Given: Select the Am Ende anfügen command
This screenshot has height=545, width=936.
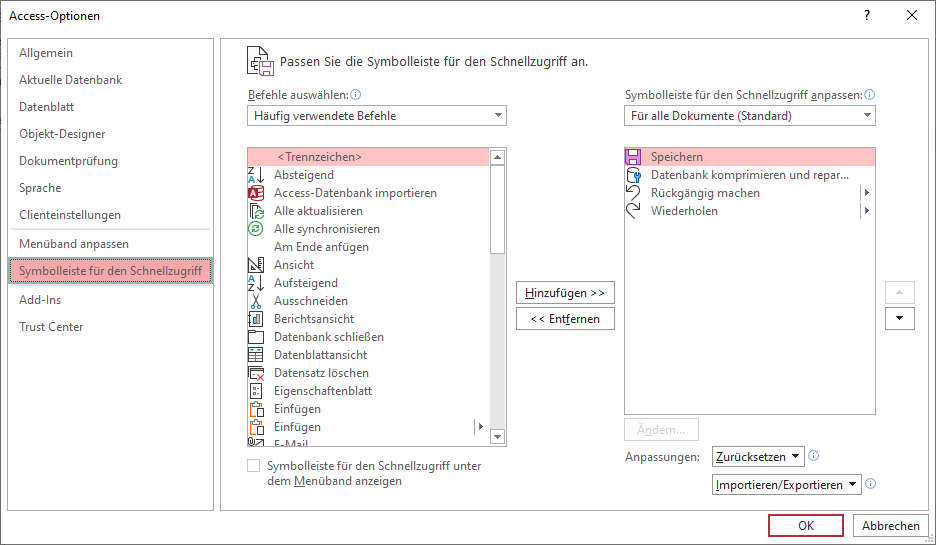Looking at the screenshot, I should [368, 247].
